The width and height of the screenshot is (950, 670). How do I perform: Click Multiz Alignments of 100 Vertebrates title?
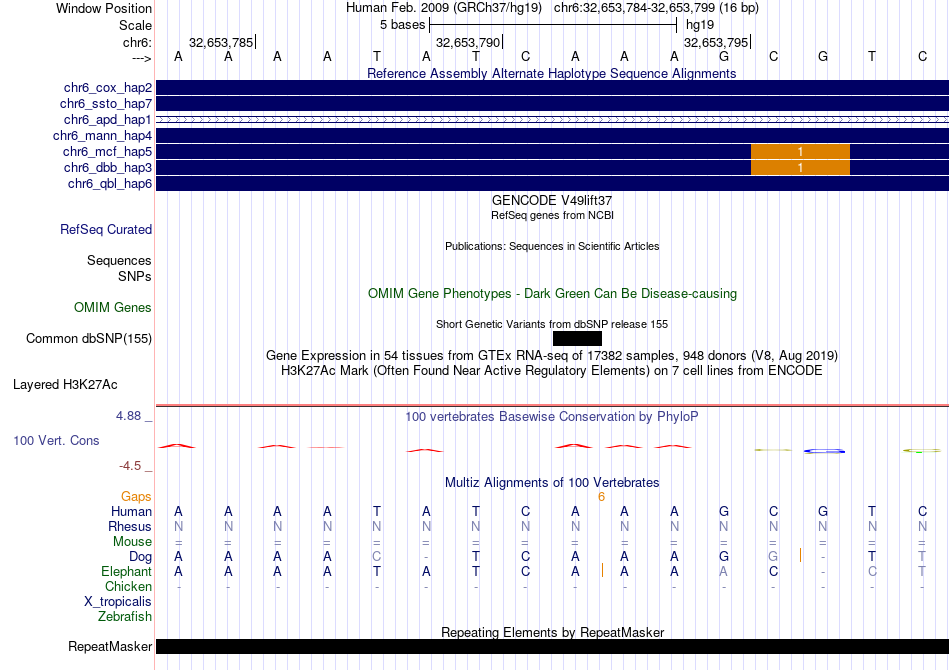(552, 483)
